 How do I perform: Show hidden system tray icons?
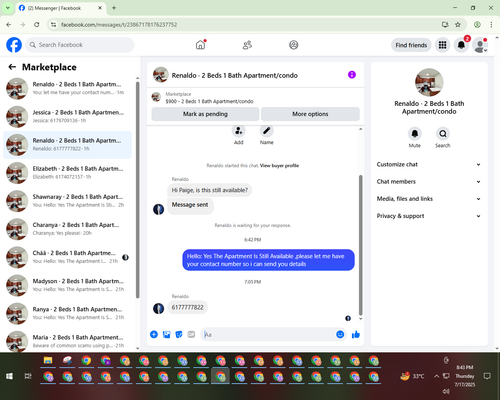436,376
